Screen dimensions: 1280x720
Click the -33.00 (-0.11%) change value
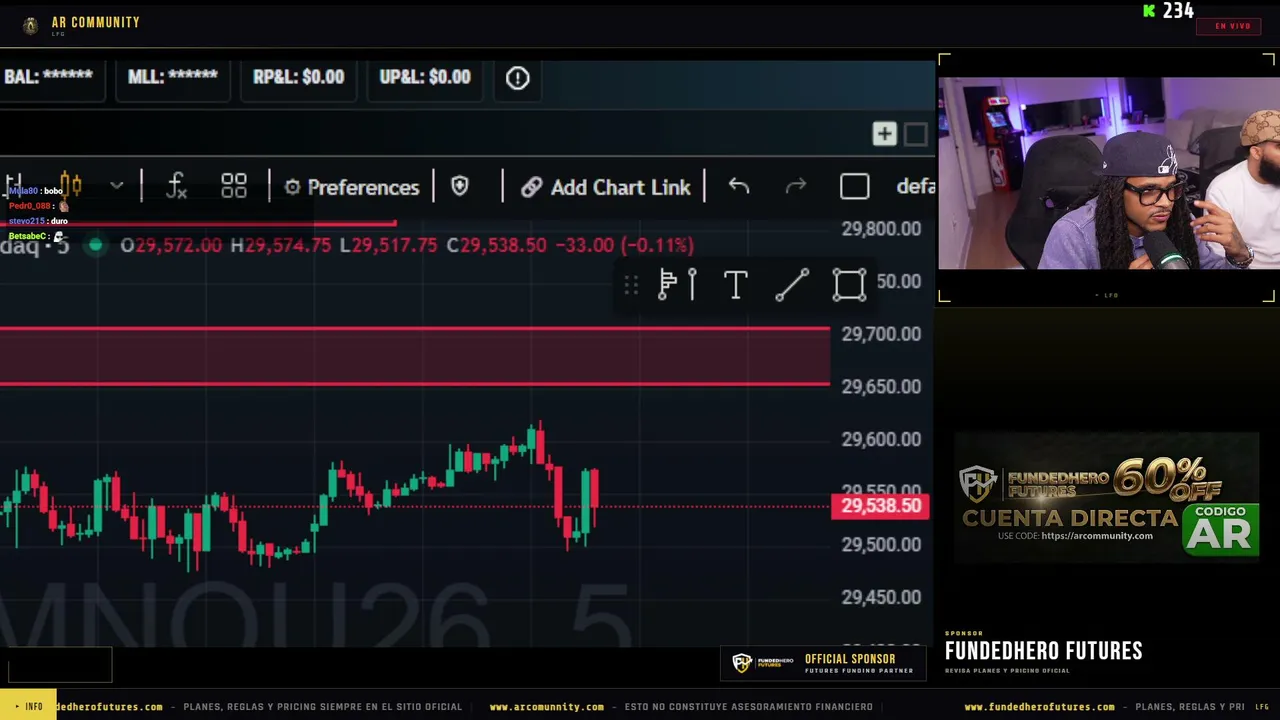point(625,245)
